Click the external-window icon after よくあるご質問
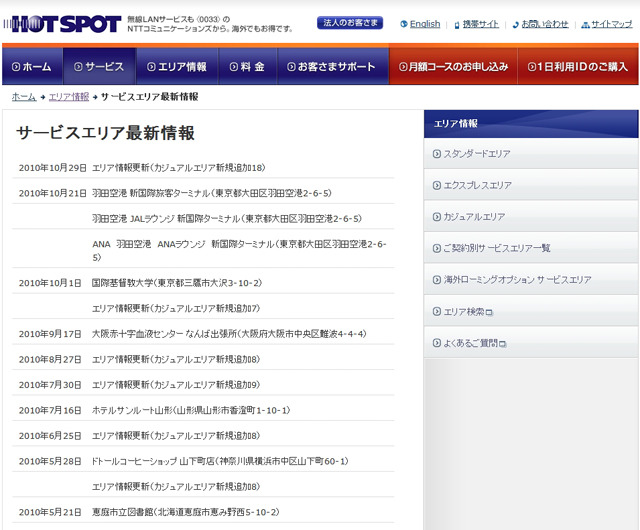 tap(503, 344)
